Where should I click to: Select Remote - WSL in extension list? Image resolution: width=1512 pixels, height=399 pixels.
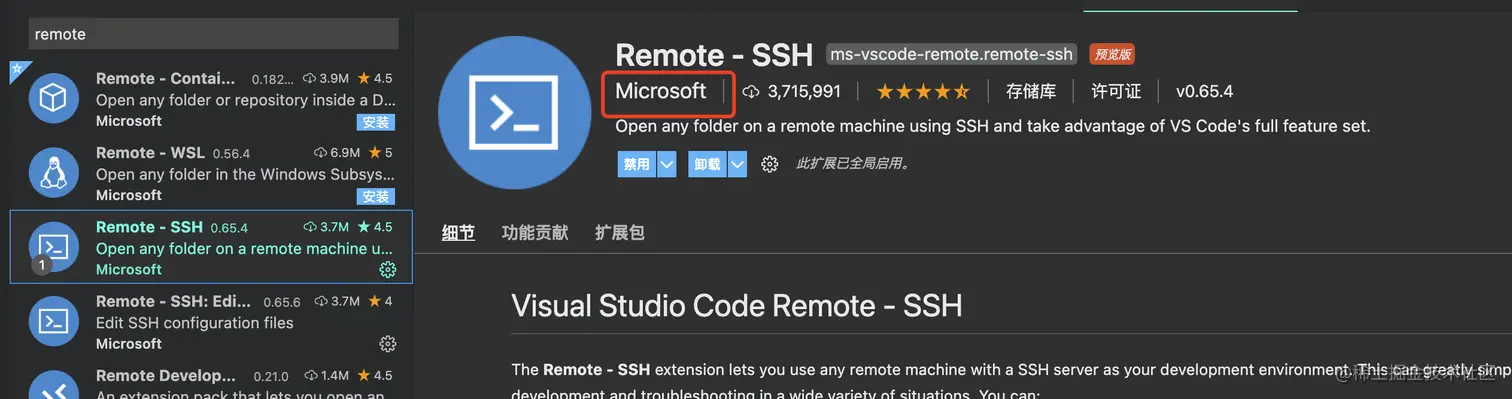pyautogui.click(x=211, y=172)
